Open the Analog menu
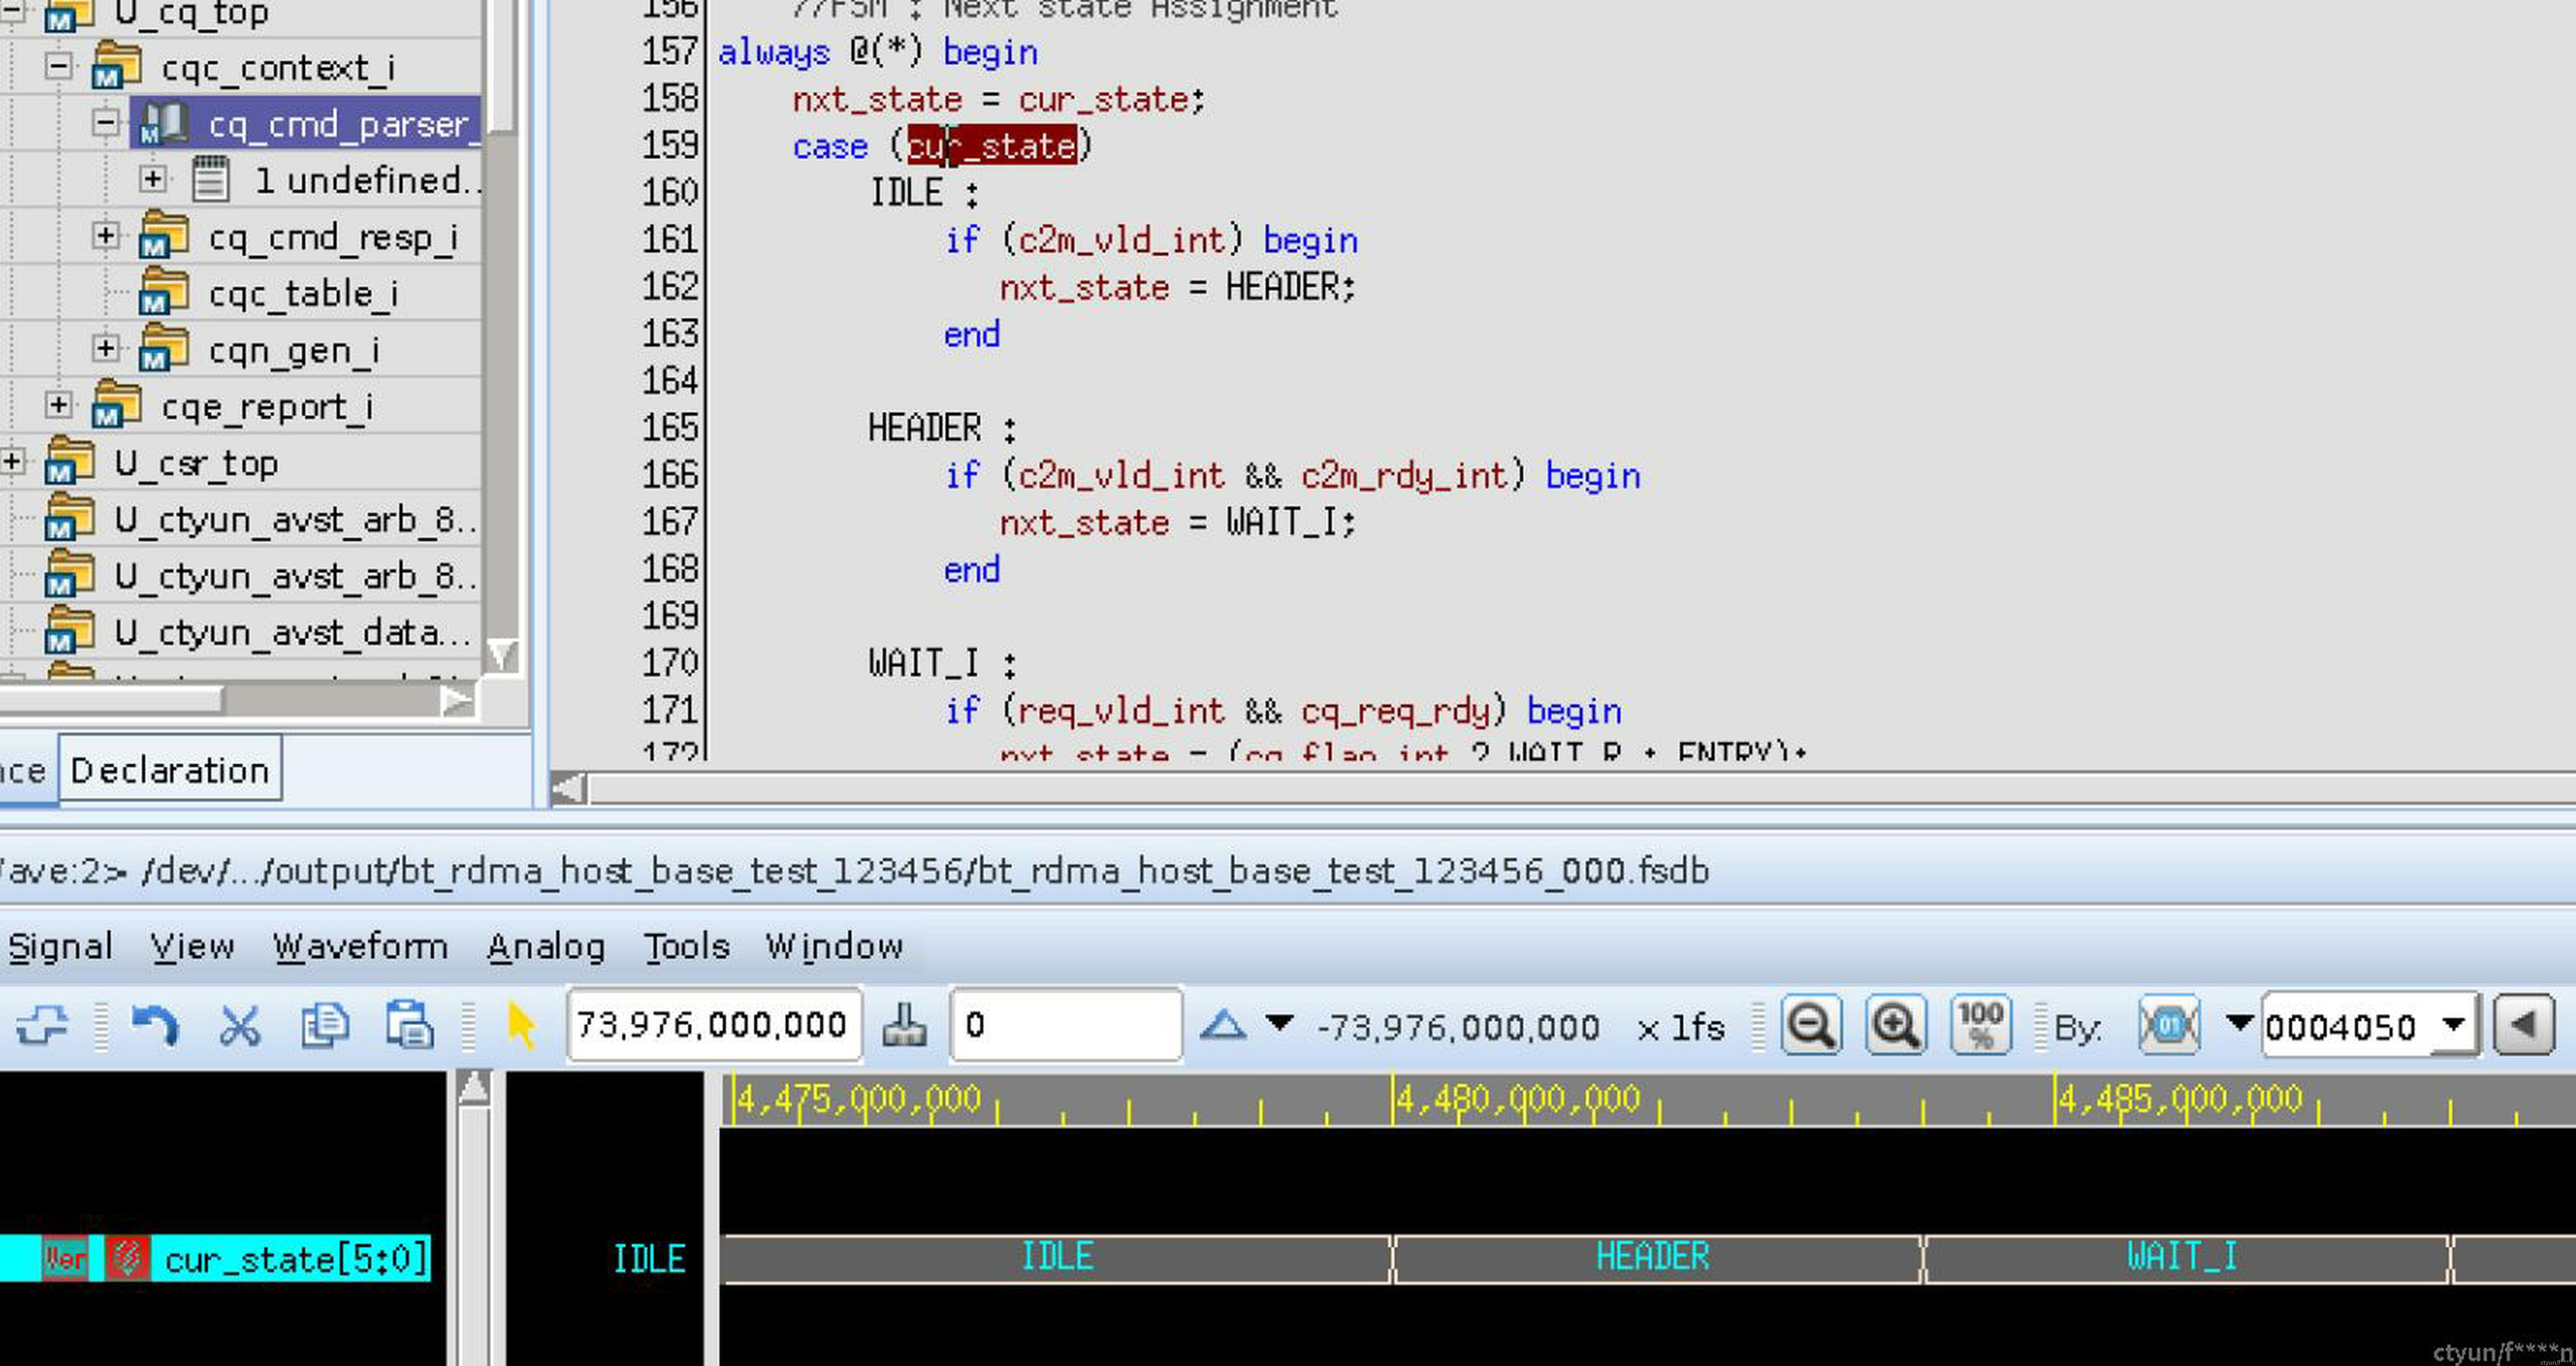This screenshot has height=1366, width=2576. point(546,946)
